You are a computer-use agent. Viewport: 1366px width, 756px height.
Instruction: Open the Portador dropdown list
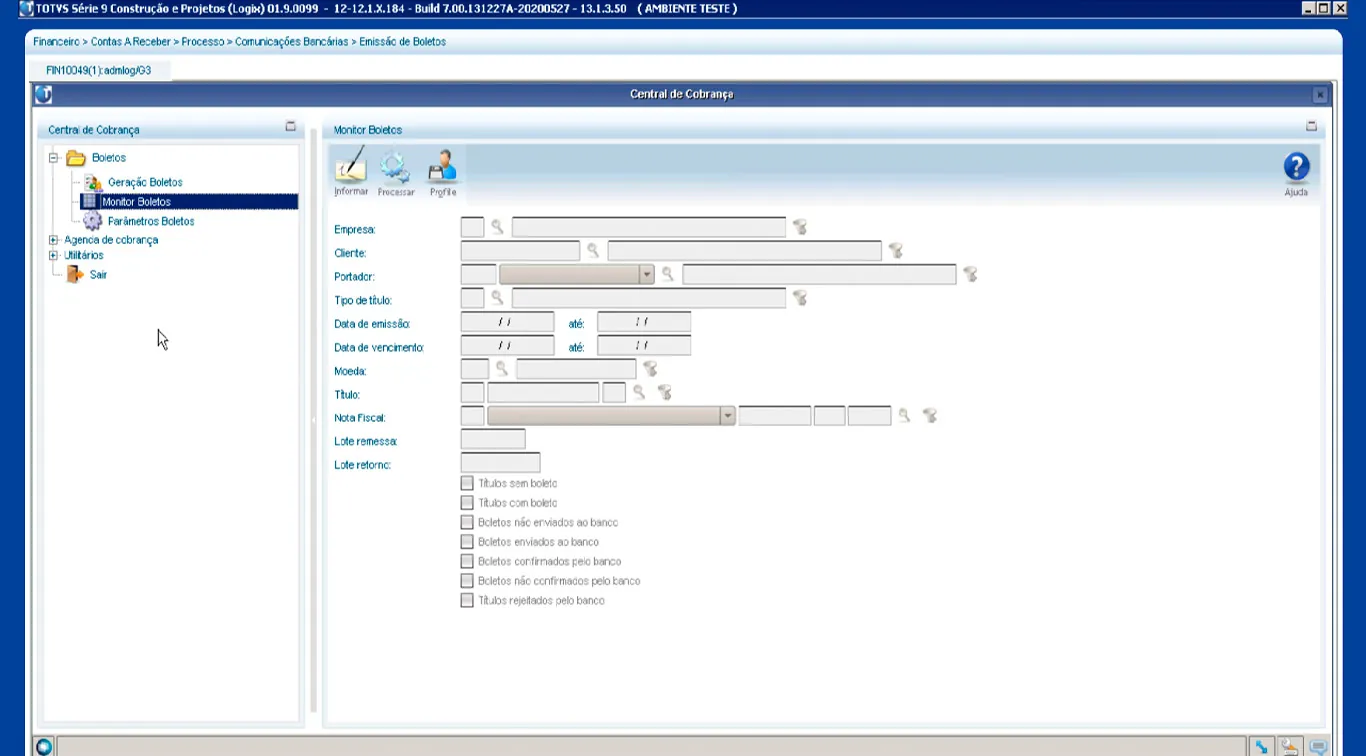coord(646,275)
